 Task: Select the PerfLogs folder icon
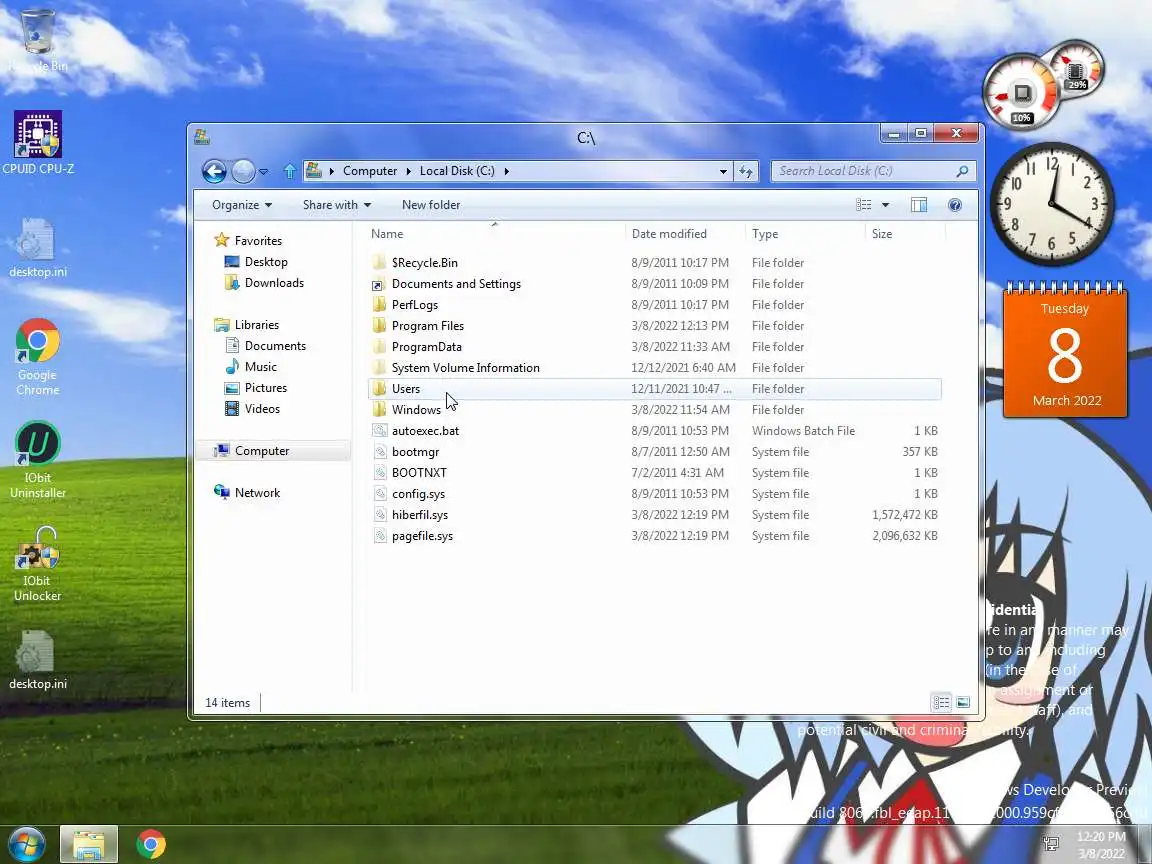(x=379, y=305)
